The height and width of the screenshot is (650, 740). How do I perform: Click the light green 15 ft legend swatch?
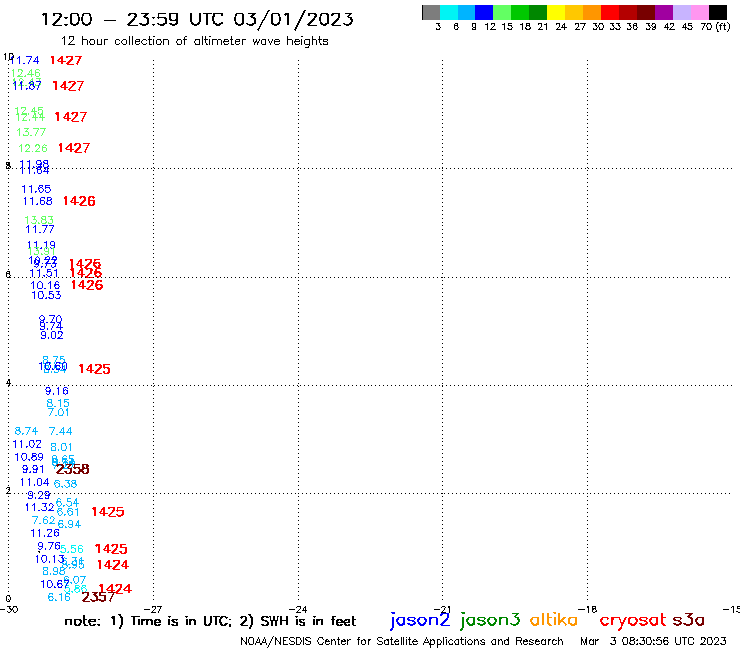tap(502, 12)
